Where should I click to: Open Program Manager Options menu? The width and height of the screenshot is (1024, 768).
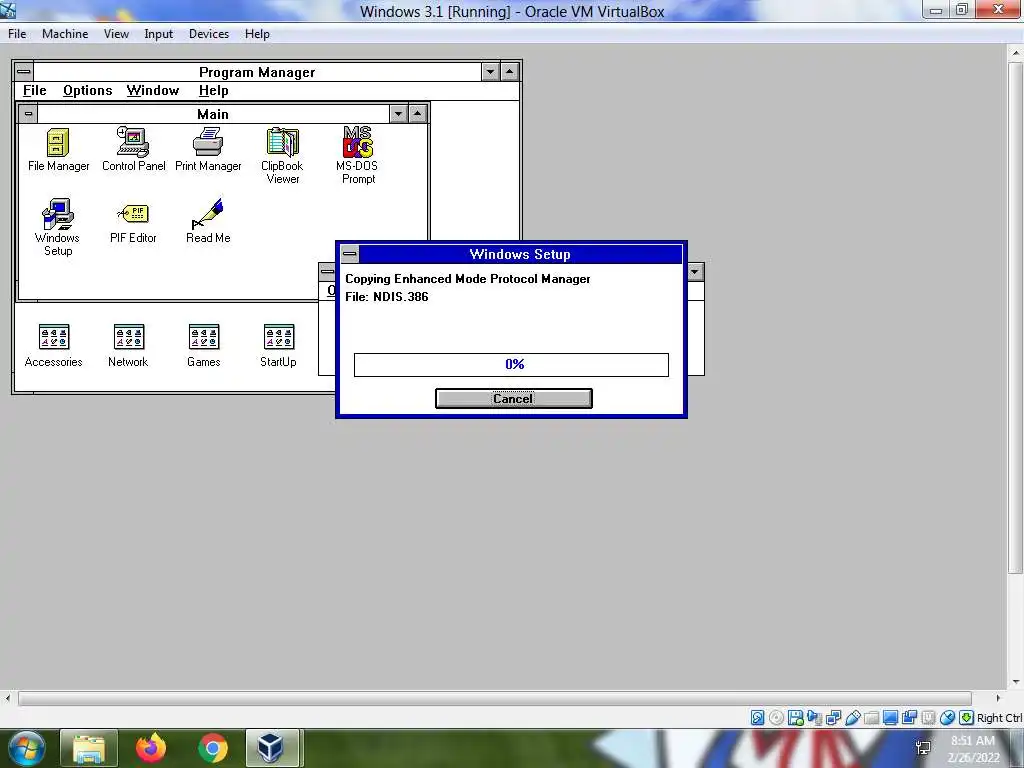click(x=88, y=91)
